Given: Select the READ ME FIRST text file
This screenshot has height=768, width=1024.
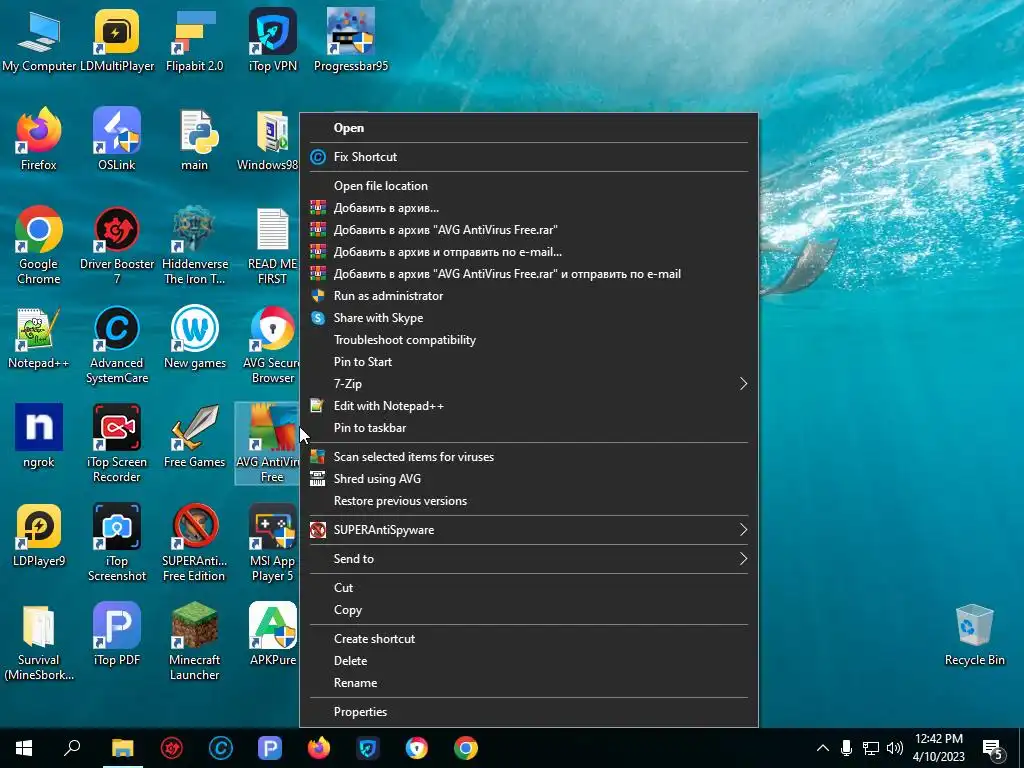Looking at the screenshot, I should click(x=272, y=246).
